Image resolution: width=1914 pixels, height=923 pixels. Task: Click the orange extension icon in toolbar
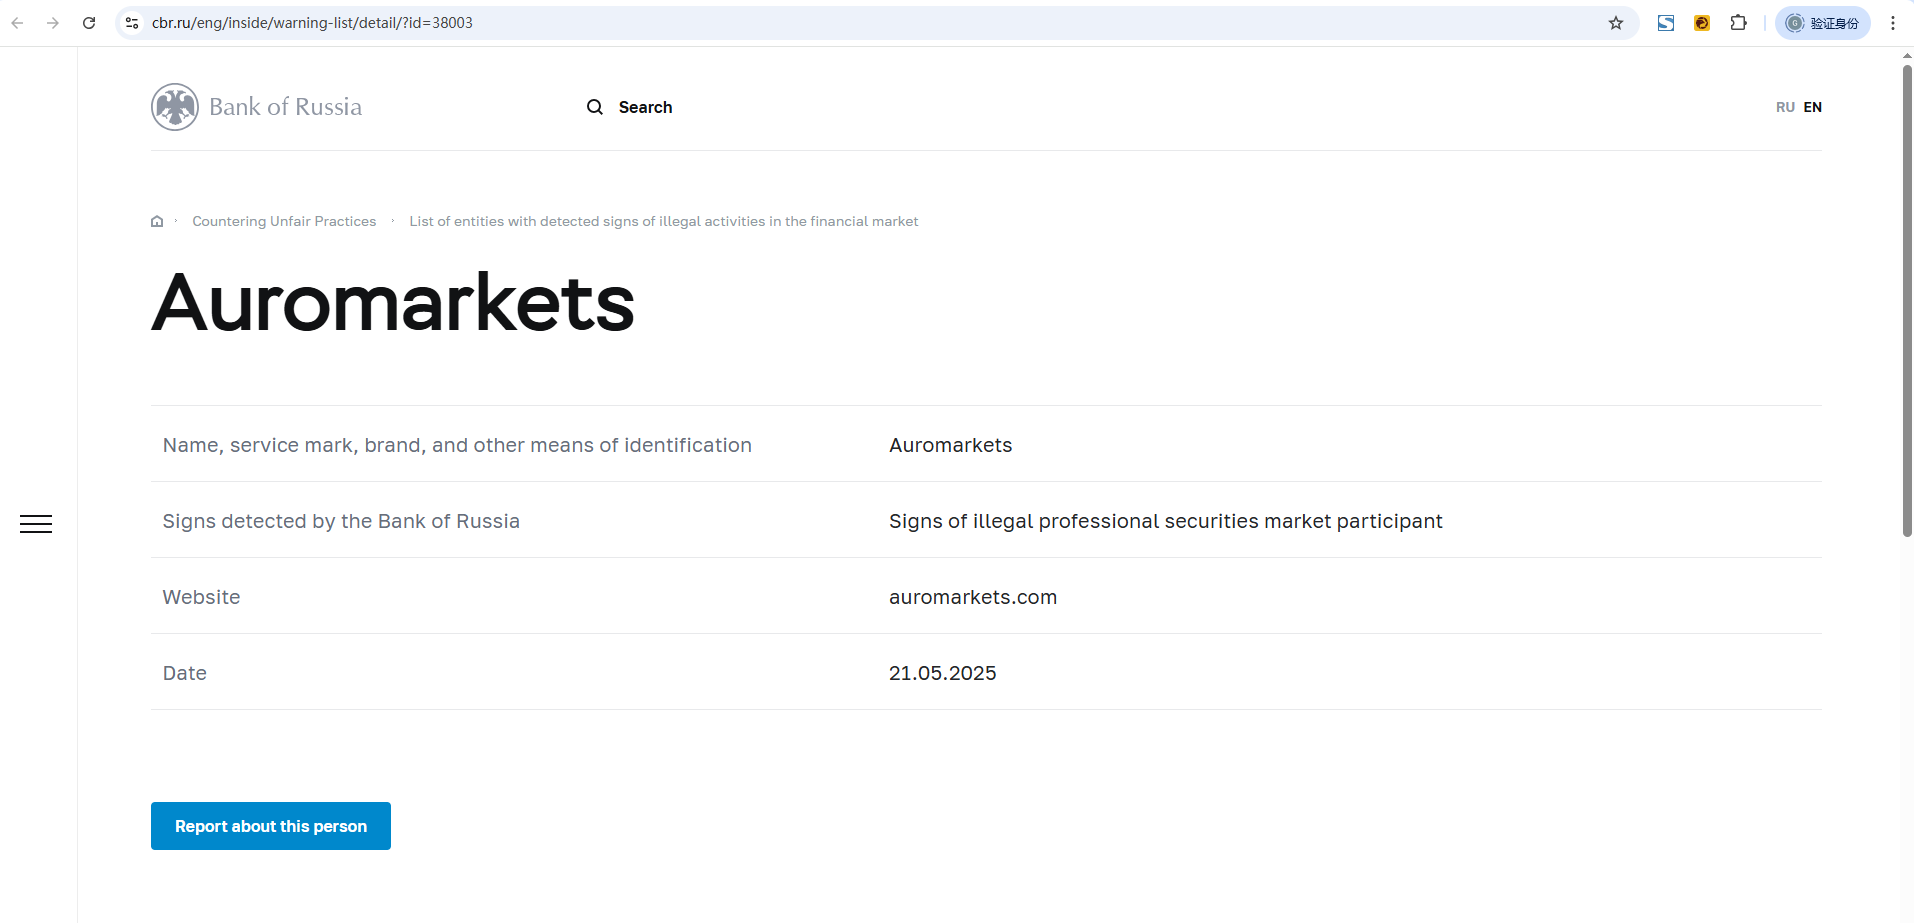[1702, 23]
